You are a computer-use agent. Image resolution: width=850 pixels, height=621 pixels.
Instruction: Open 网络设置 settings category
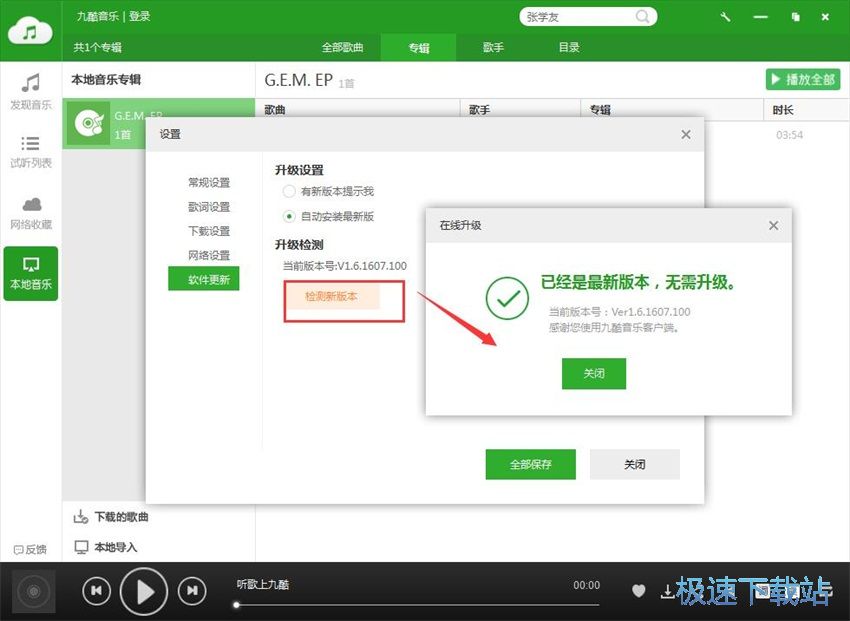(x=209, y=255)
